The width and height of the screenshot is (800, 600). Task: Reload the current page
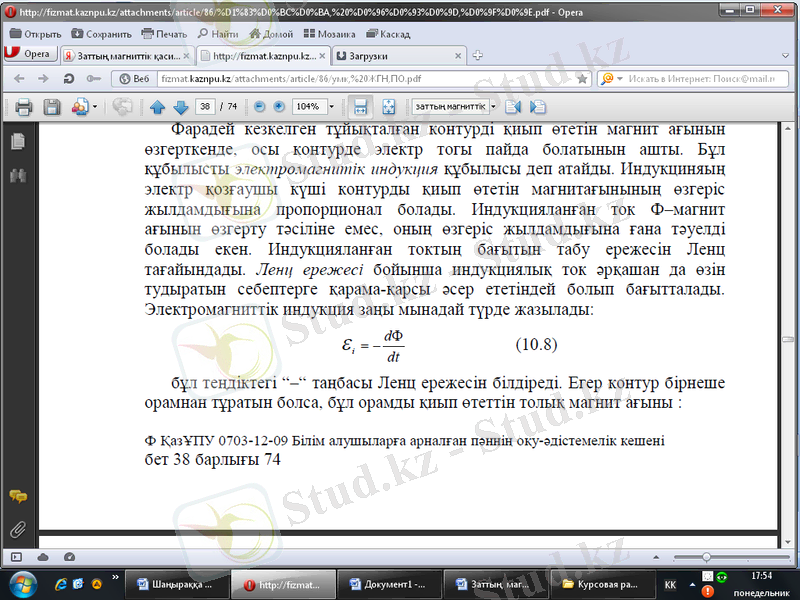(x=68, y=79)
